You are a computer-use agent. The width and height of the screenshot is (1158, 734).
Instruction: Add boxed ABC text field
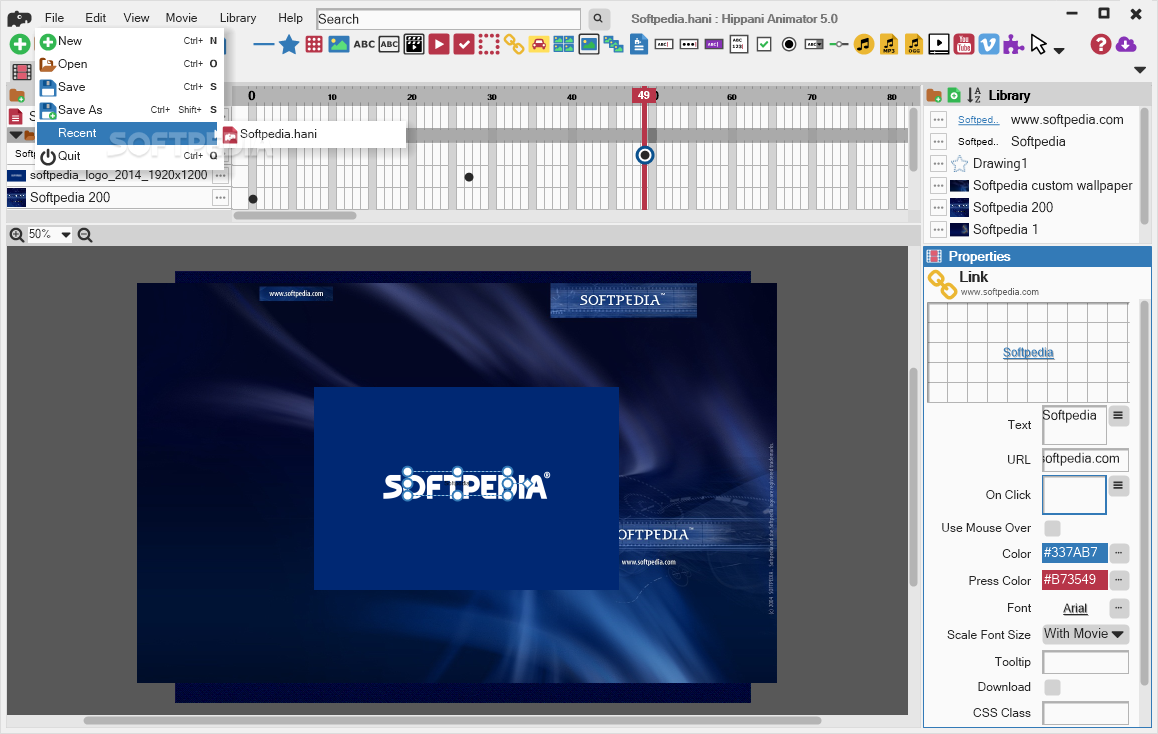[x=389, y=44]
